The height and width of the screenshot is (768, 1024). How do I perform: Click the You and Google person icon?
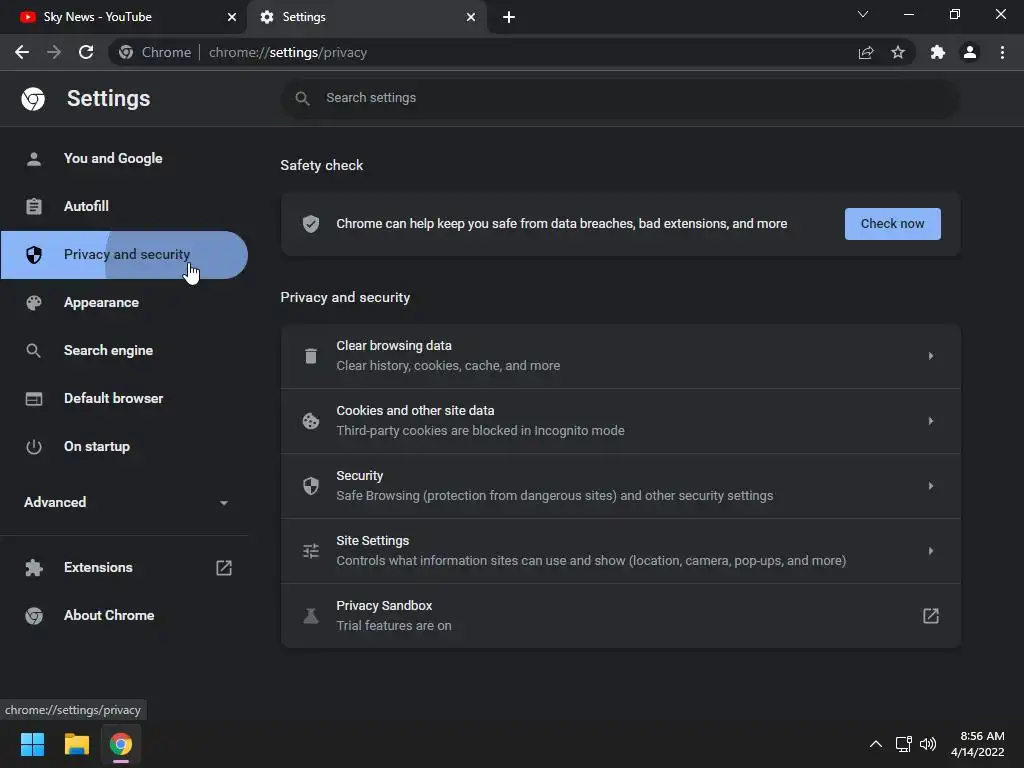coord(34,159)
